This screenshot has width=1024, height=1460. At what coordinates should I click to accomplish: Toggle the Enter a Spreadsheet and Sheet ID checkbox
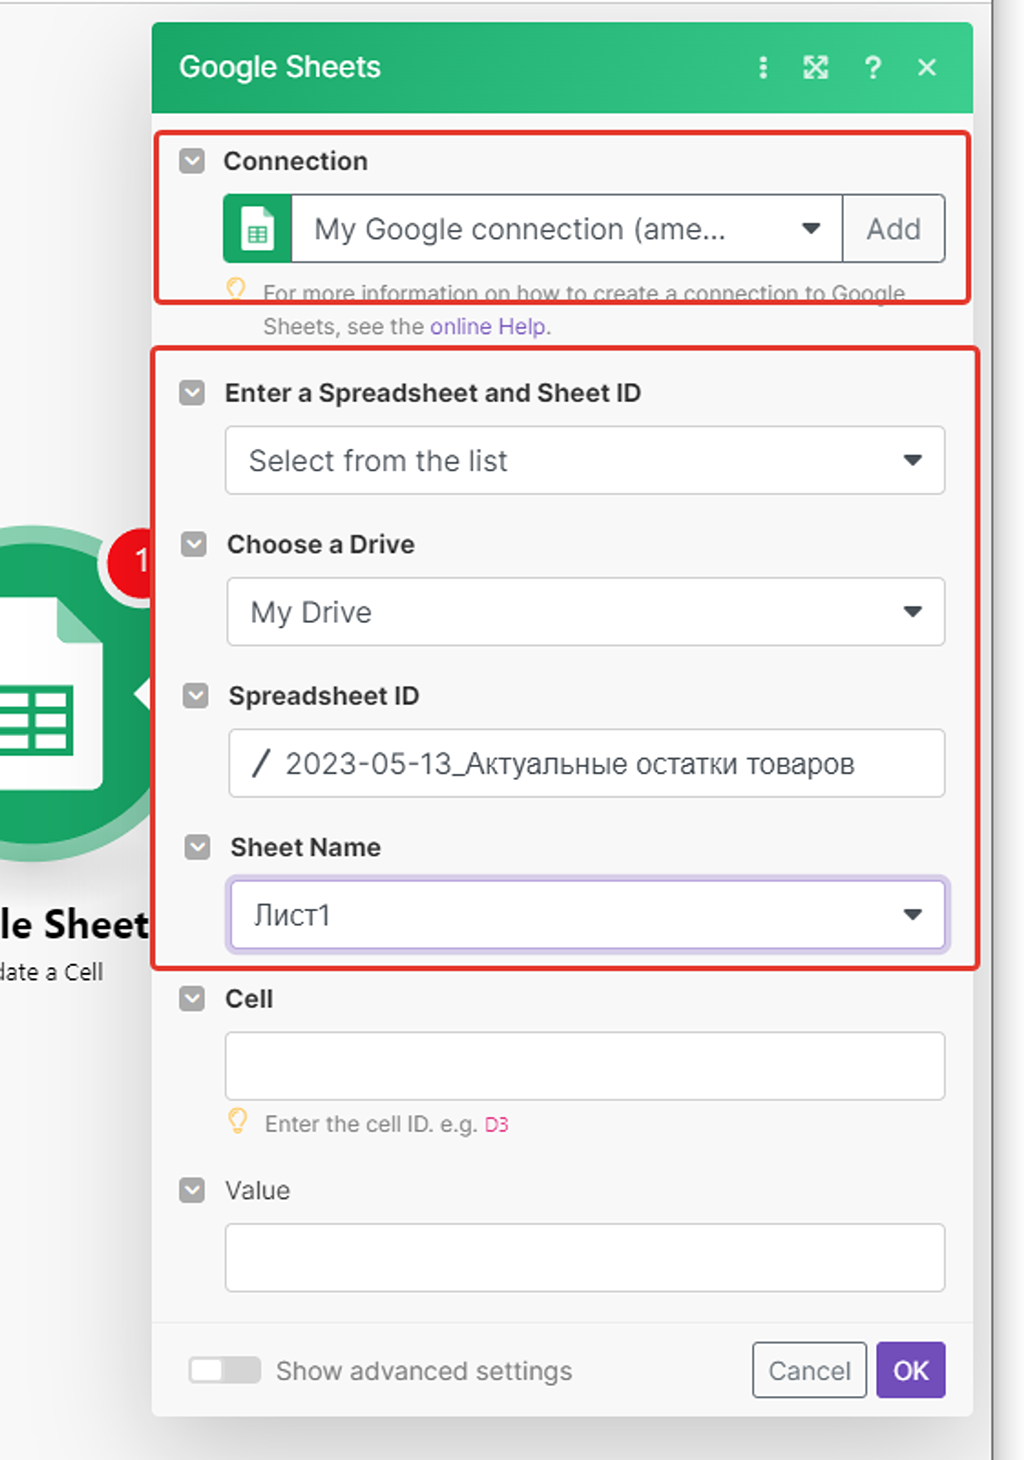click(x=192, y=393)
